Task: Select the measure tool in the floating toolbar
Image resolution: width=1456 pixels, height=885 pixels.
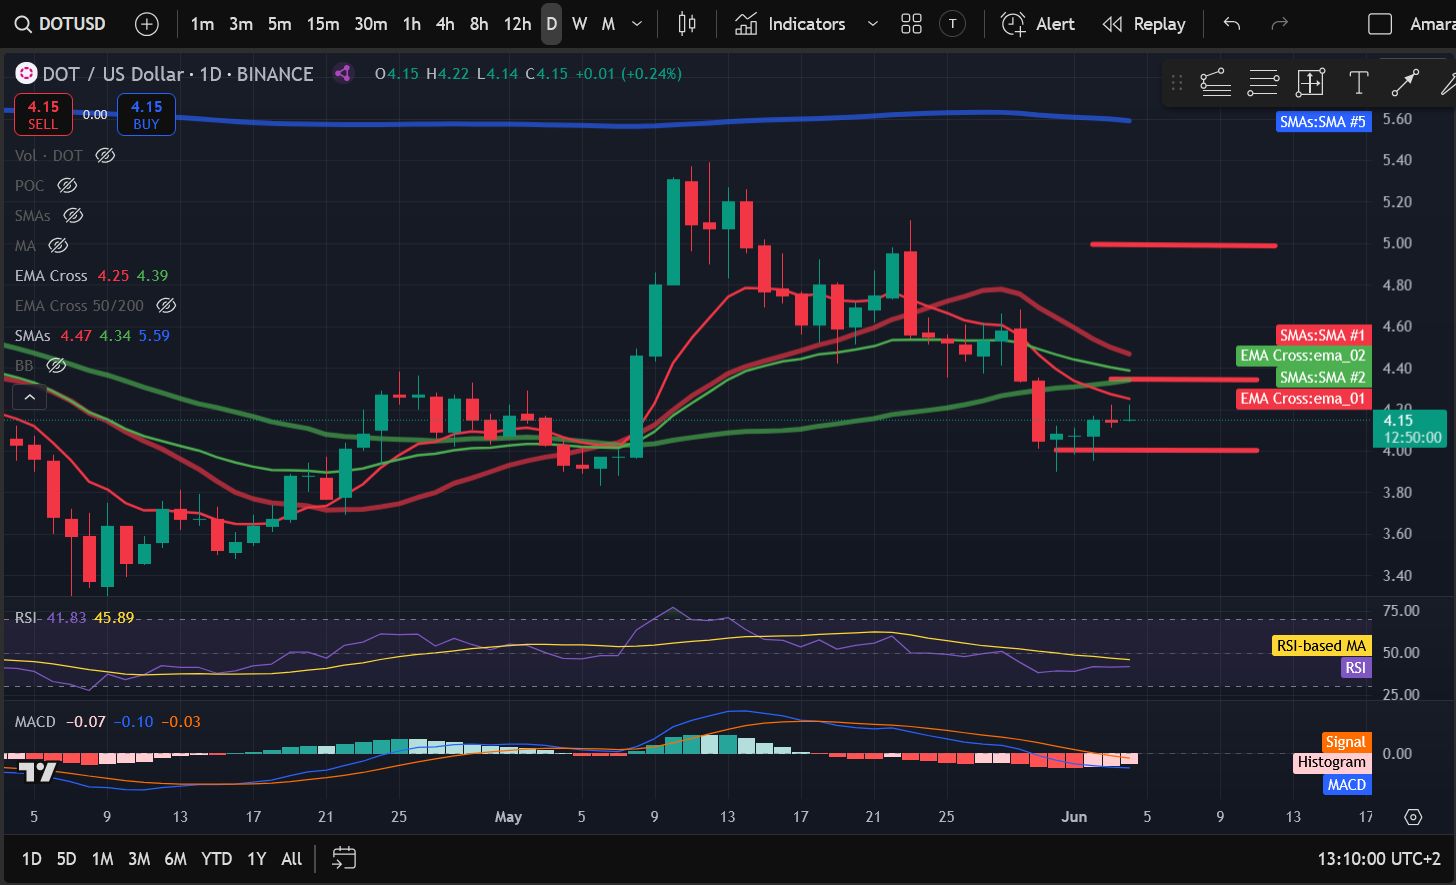Action: [x=1310, y=83]
